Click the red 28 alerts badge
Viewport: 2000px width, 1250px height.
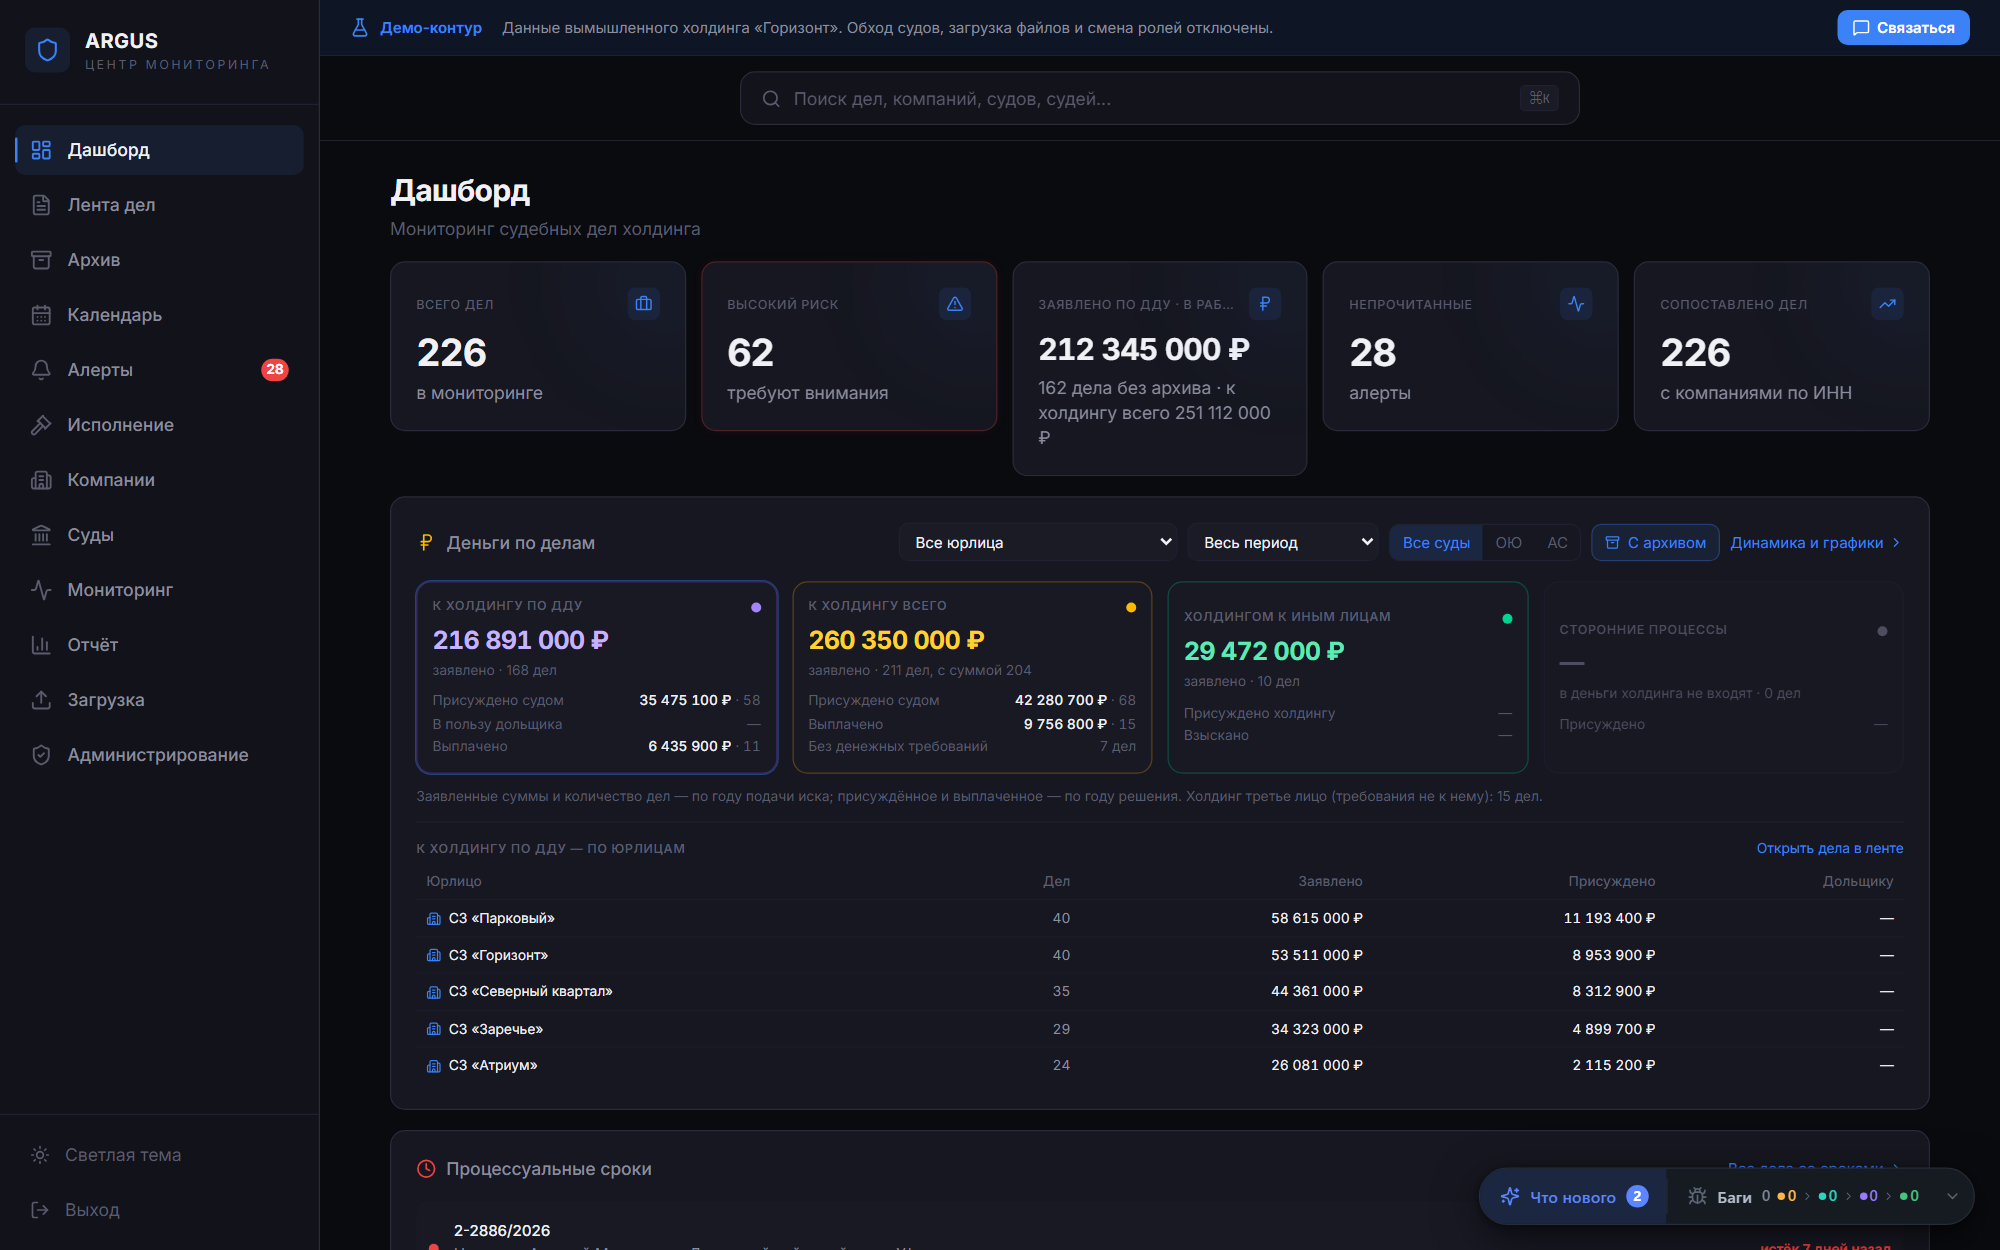pos(275,370)
